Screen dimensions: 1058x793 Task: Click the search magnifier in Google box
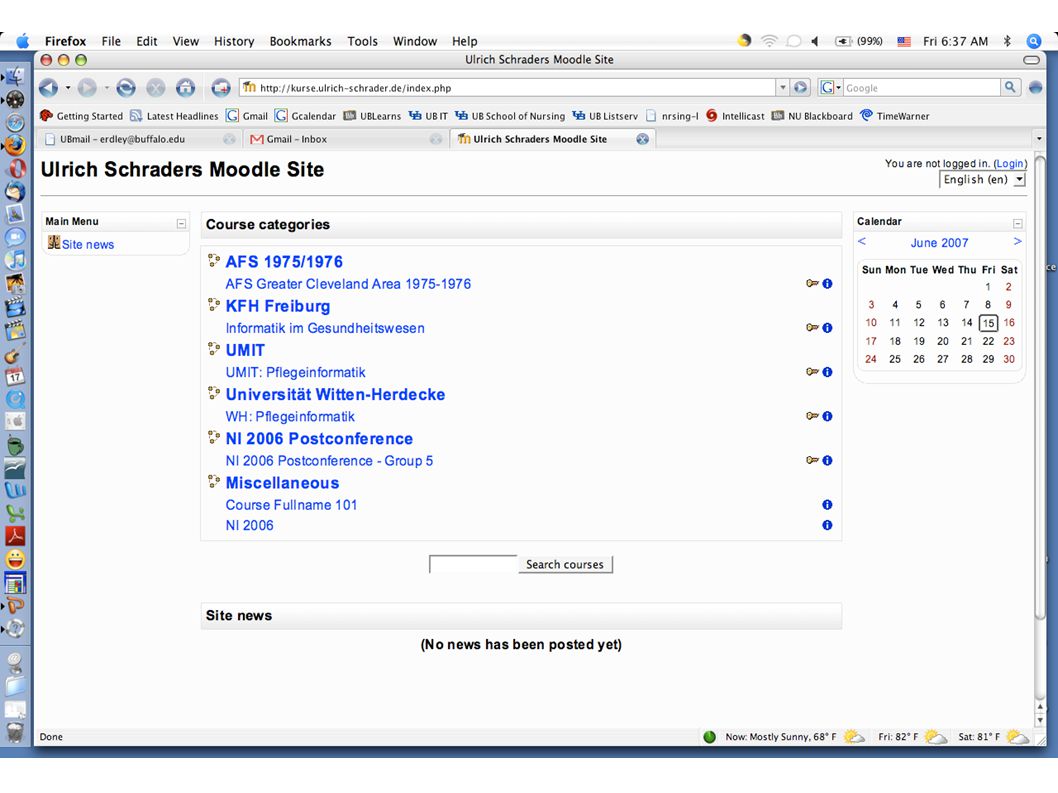[x=1009, y=87]
